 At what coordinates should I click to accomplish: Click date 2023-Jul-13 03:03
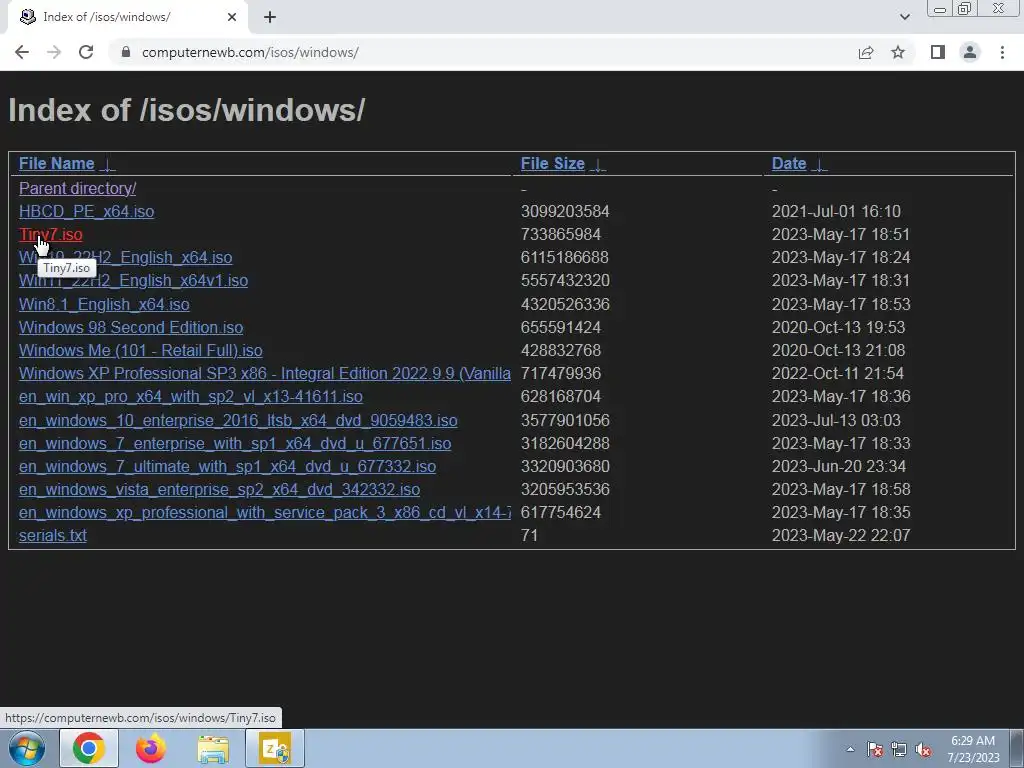[x=836, y=421]
